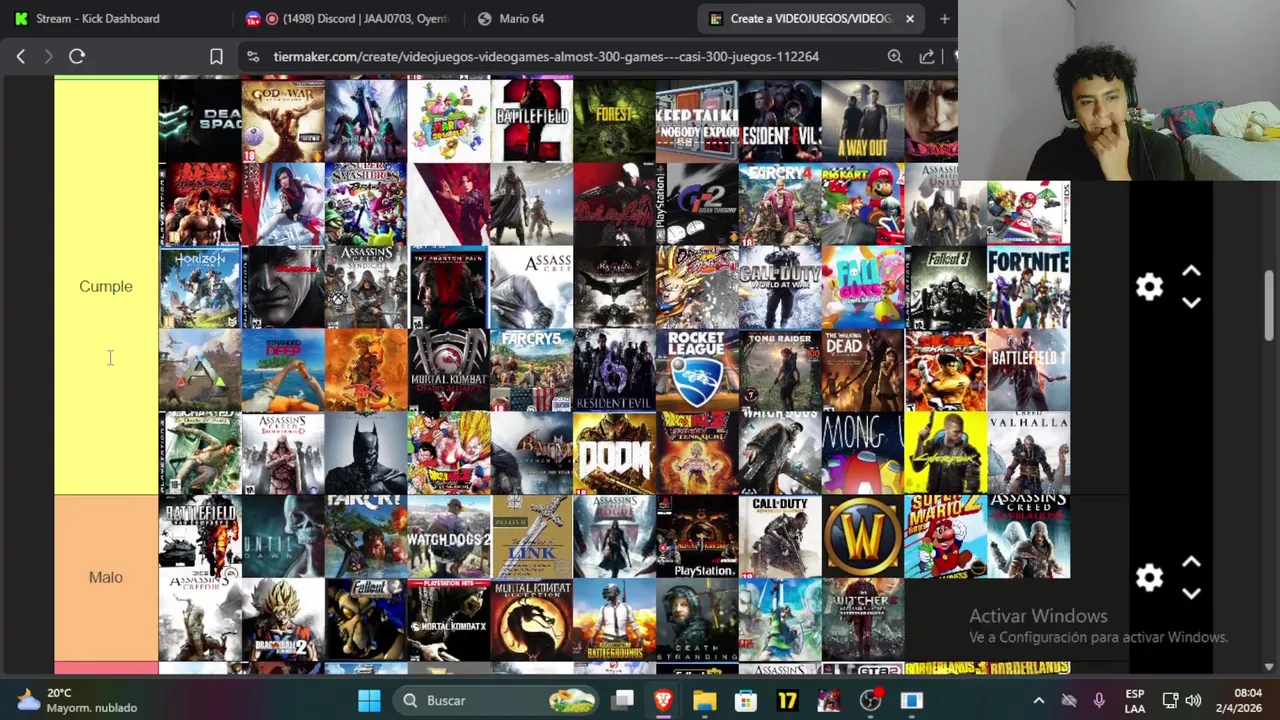1280x720 pixels.
Task: Open site settings icon in address bar
Action: [253, 57]
